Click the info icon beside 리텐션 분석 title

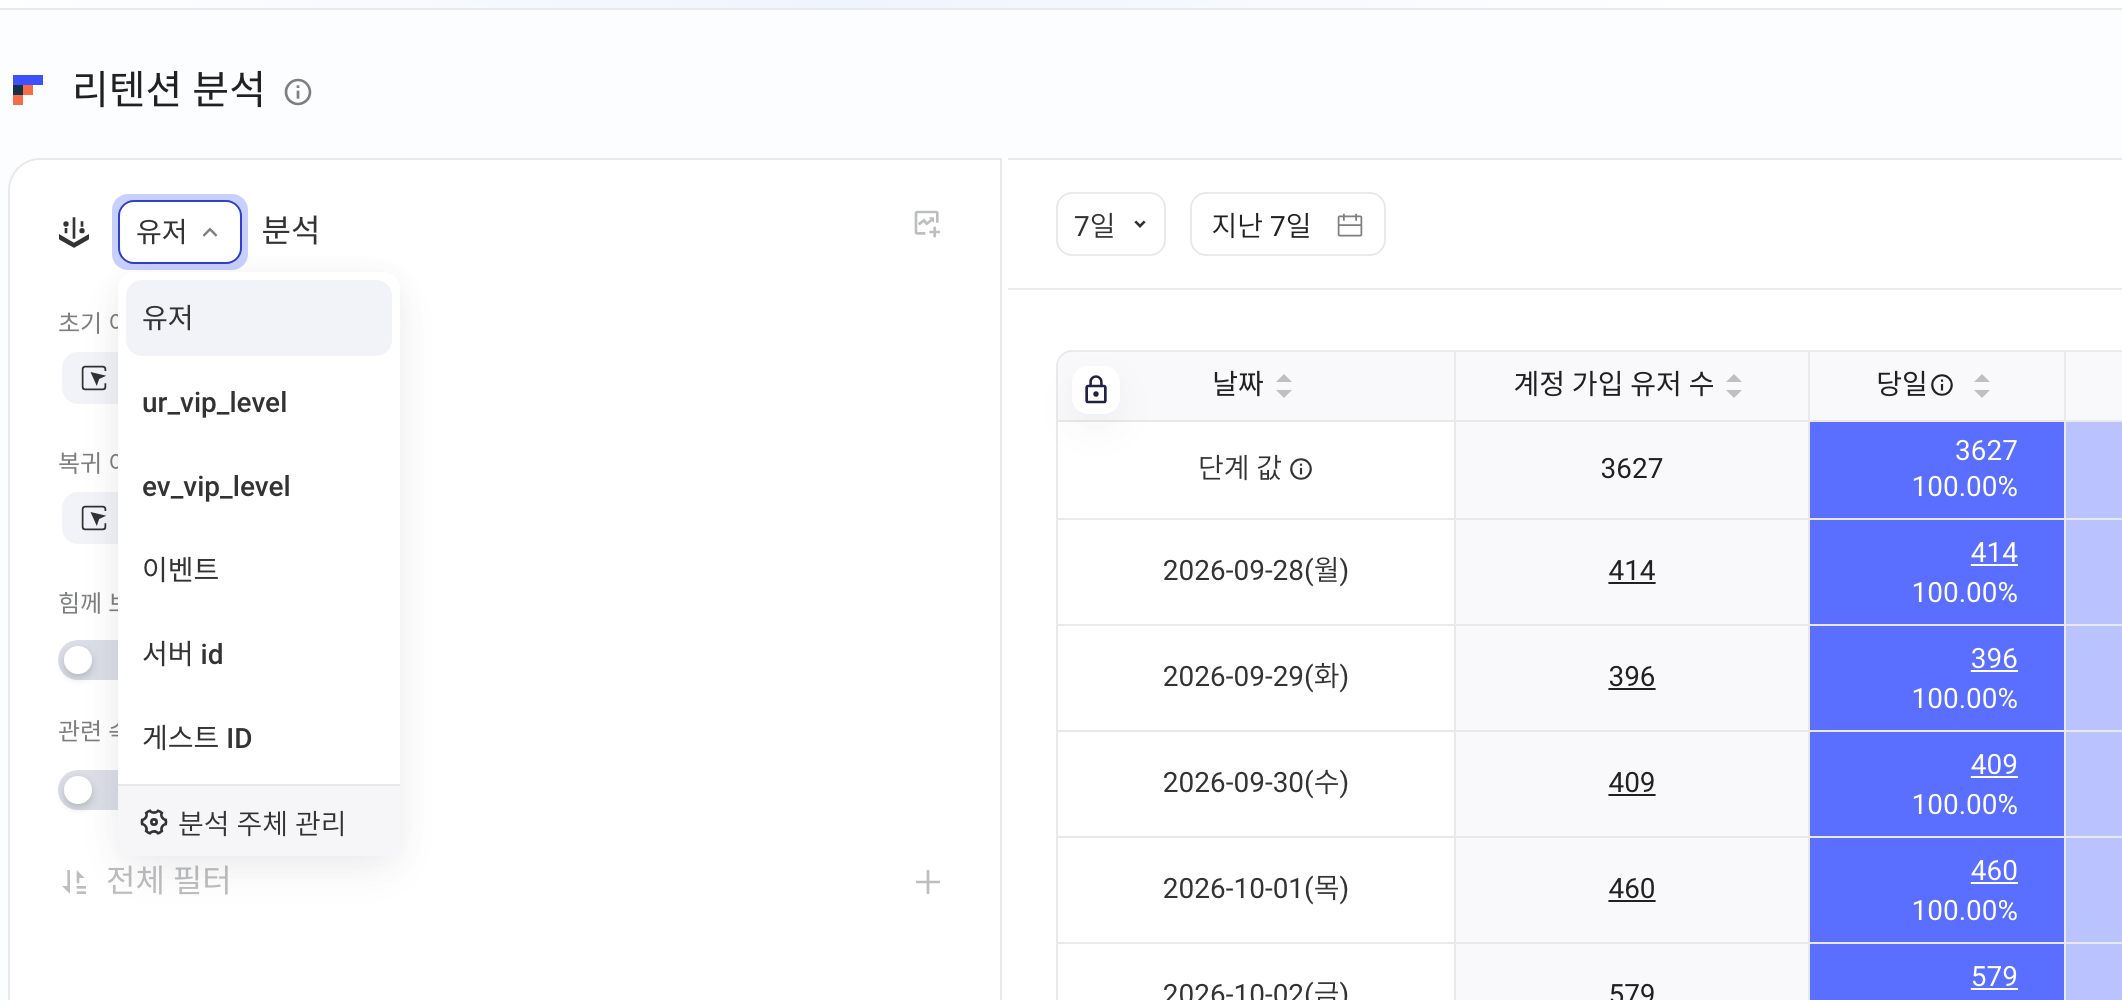click(x=298, y=92)
